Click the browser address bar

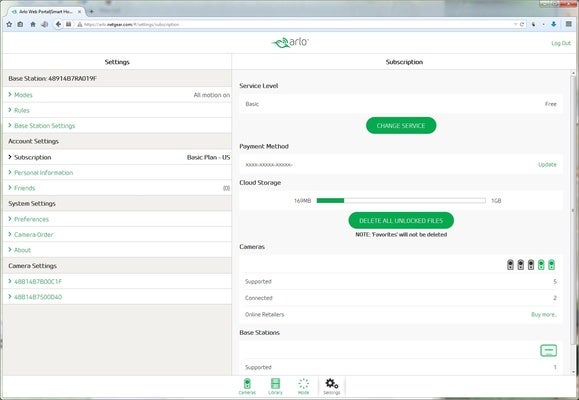point(295,24)
